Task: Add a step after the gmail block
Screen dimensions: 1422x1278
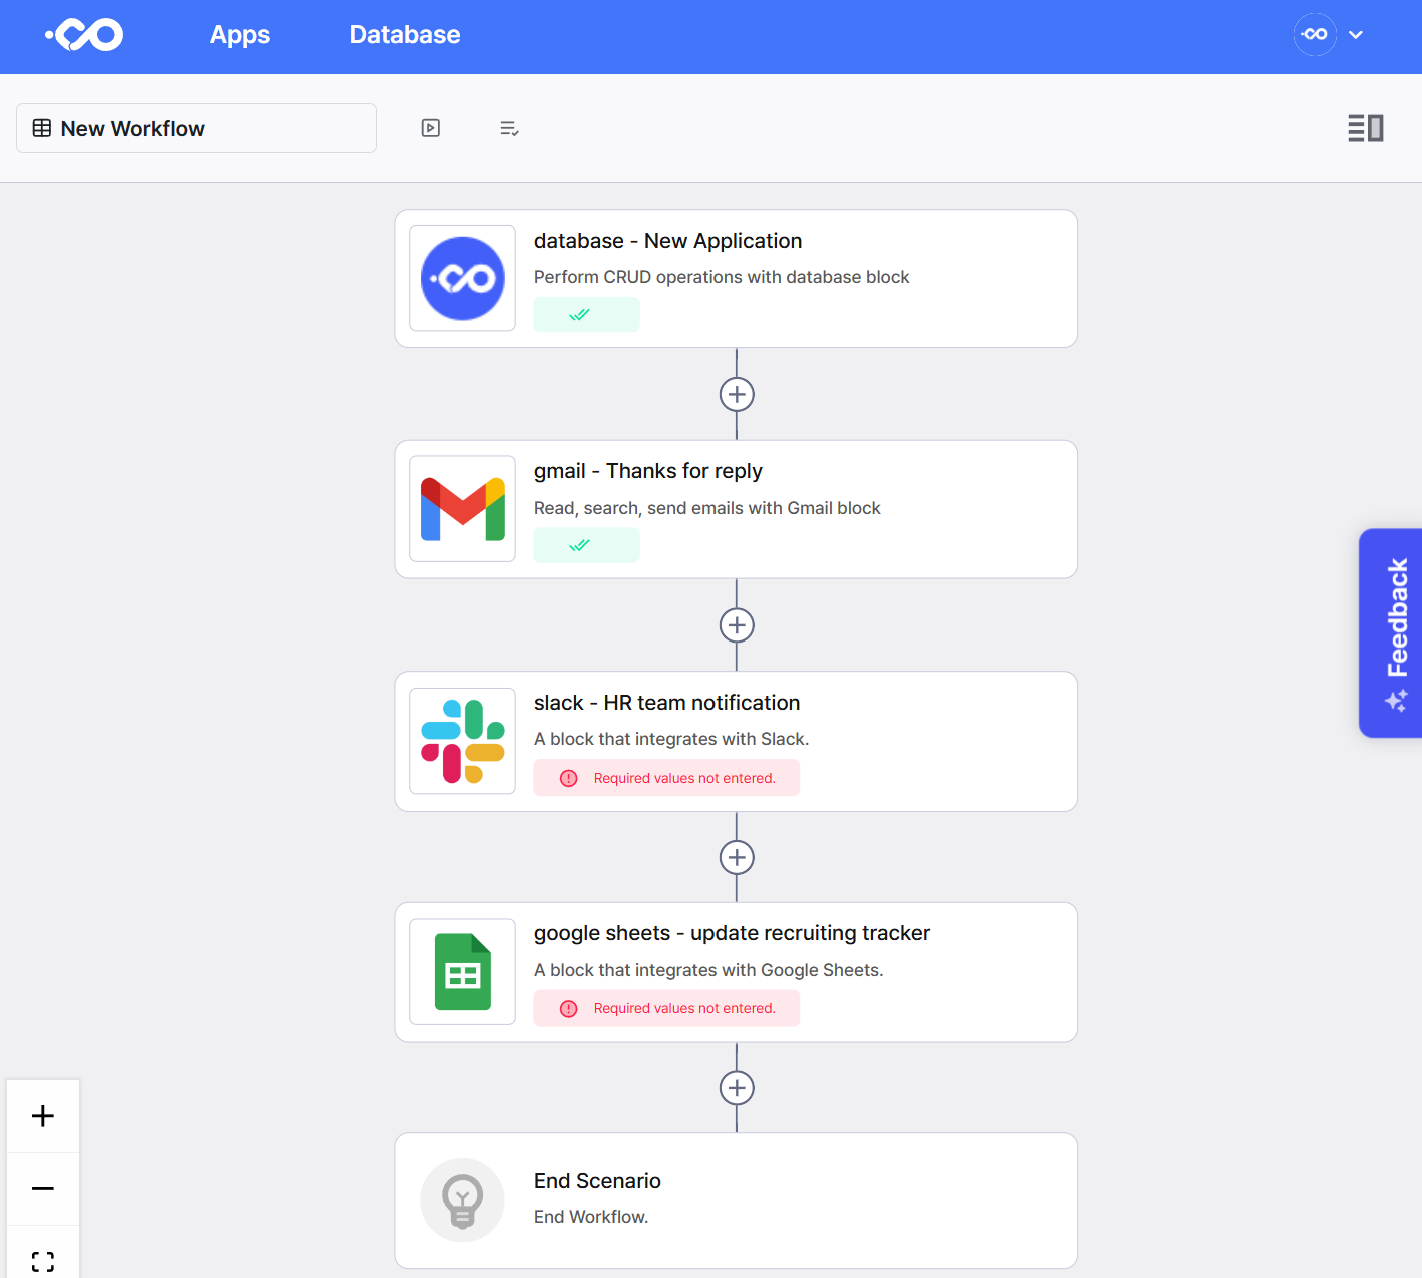Action: pyautogui.click(x=737, y=625)
